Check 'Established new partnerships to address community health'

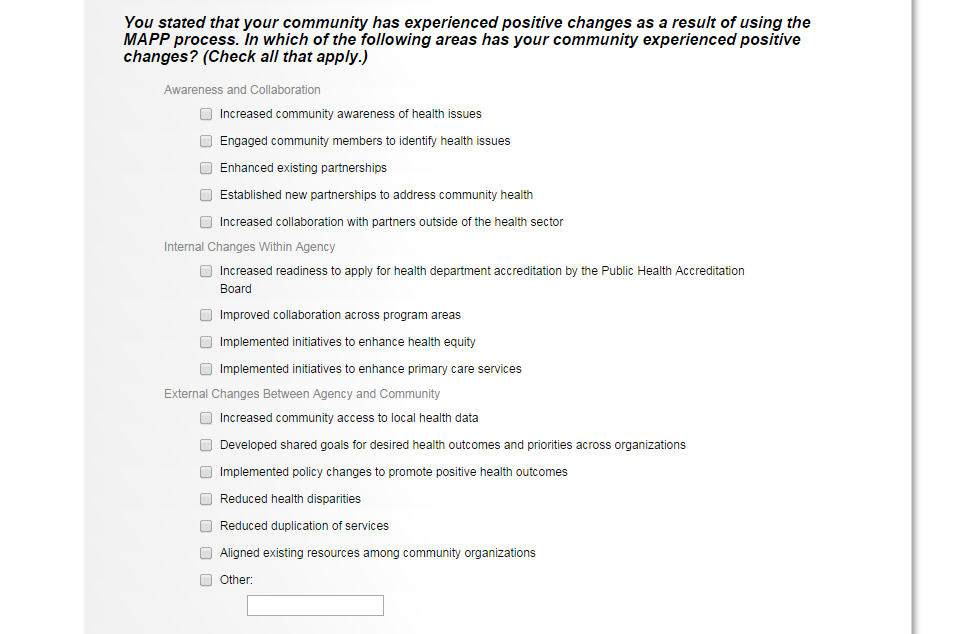point(206,195)
